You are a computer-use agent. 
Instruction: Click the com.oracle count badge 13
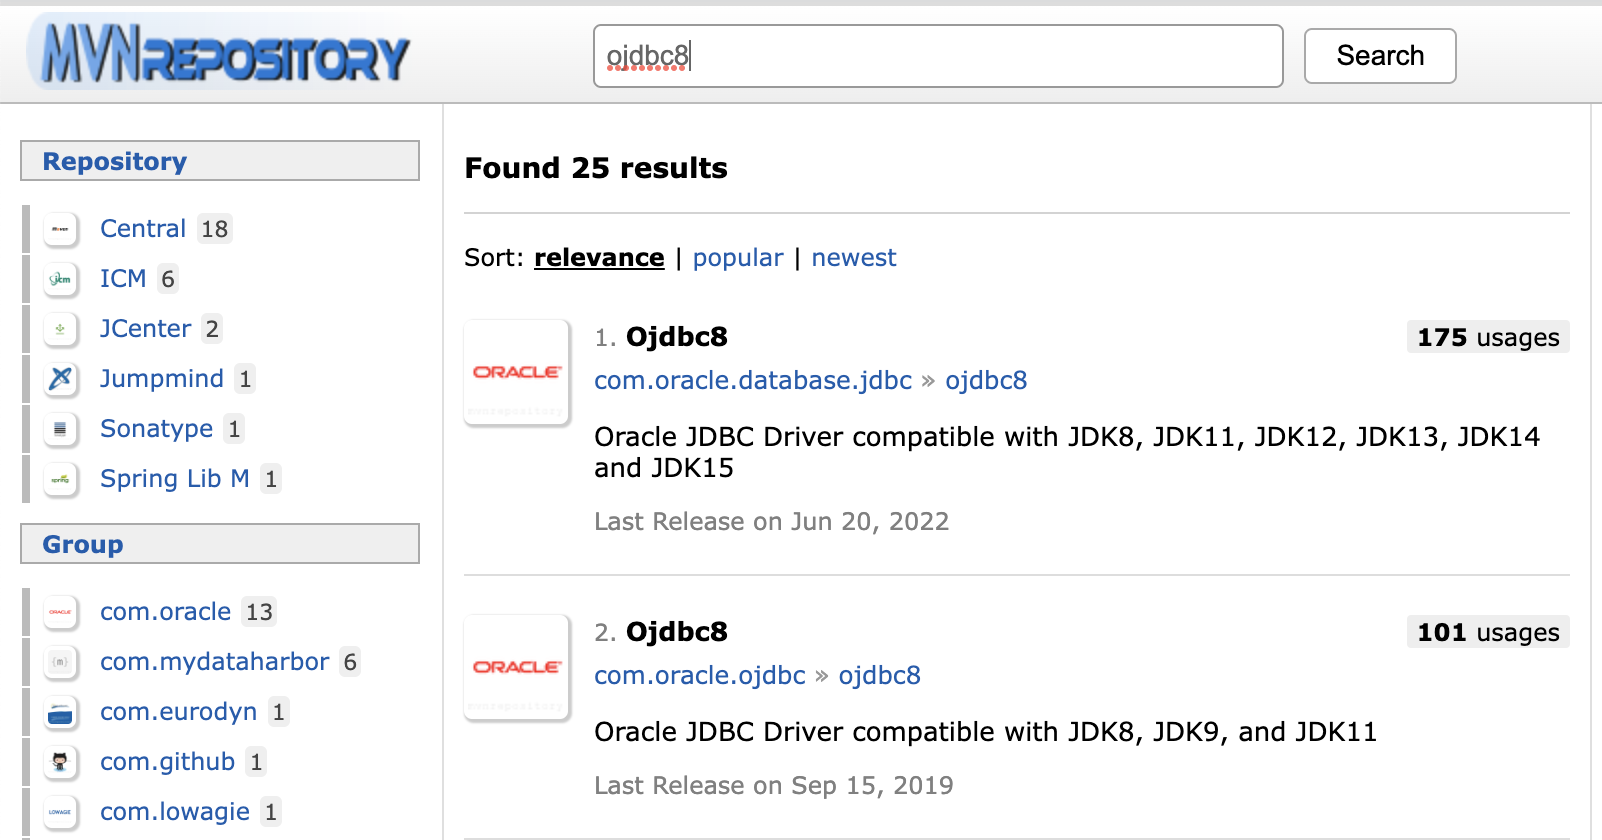pyautogui.click(x=259, y=612)
